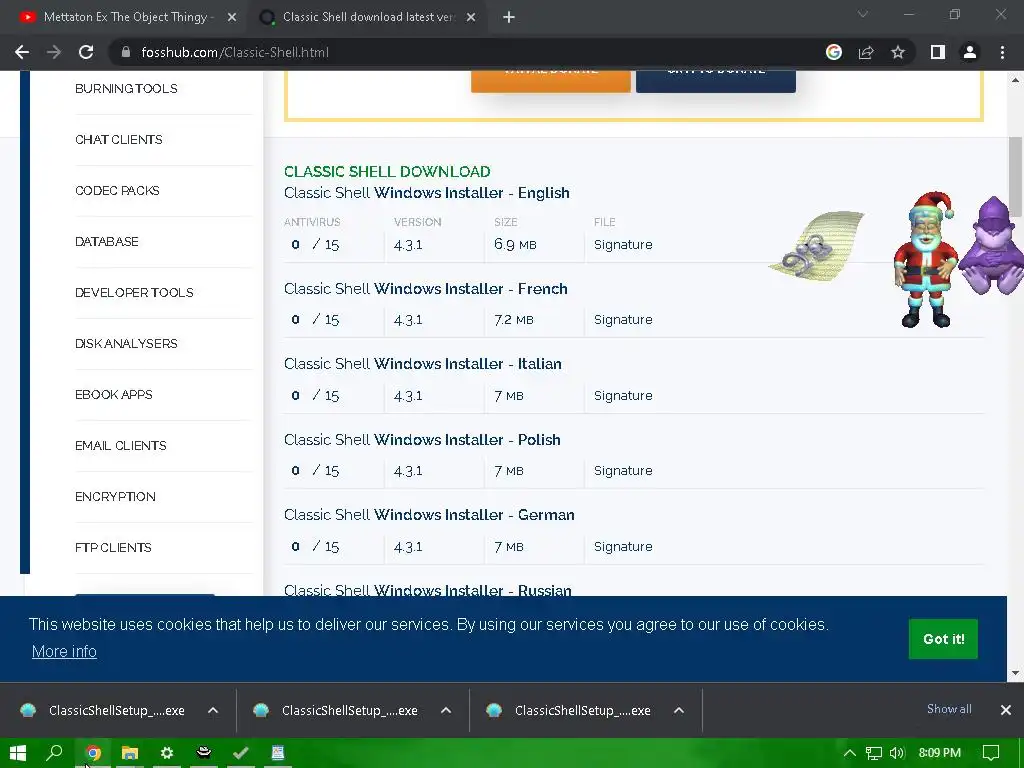Click the 7.2 MB size value
Screen dimensions: 1024x768
tap(514, 319)
